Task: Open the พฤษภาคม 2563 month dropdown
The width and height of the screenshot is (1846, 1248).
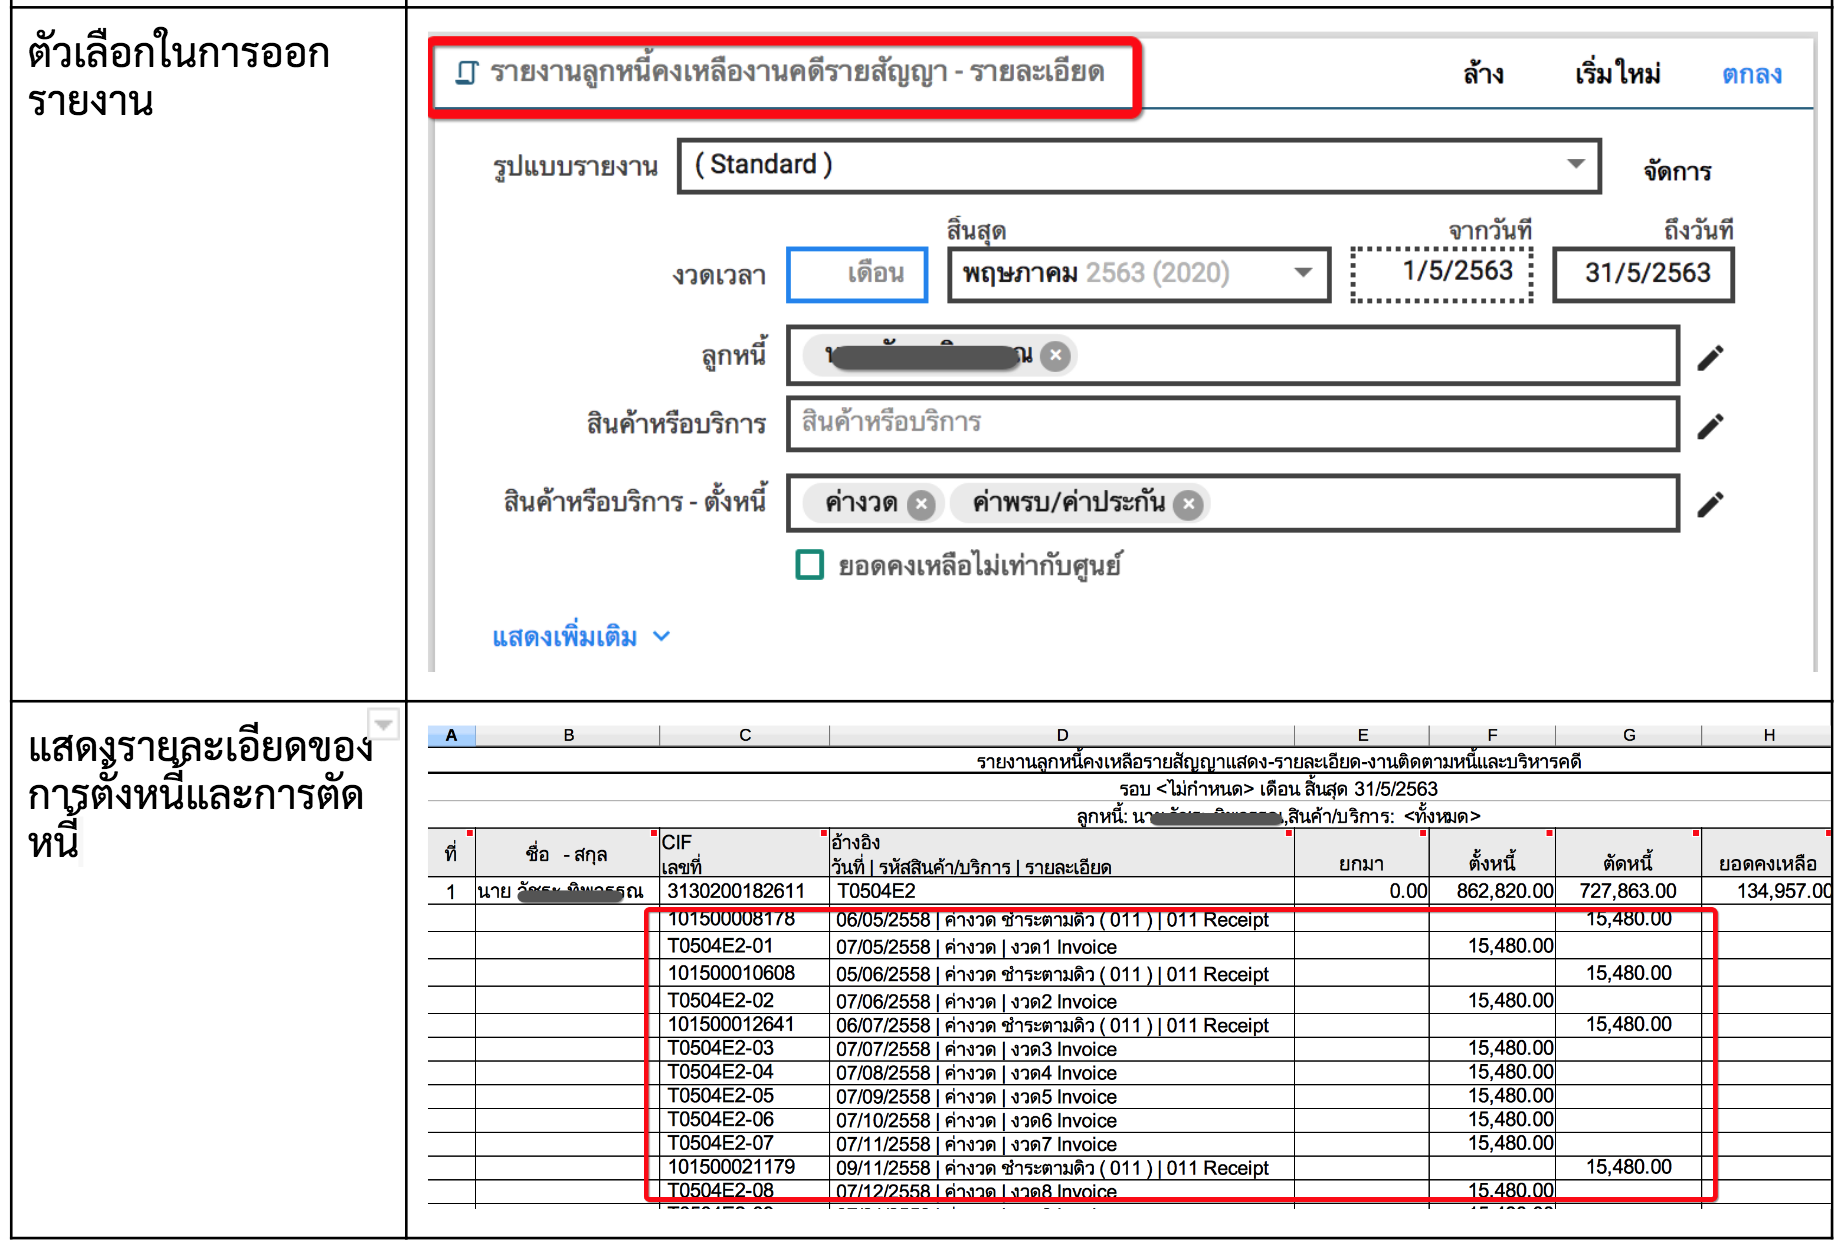Action: (1139, 274)
